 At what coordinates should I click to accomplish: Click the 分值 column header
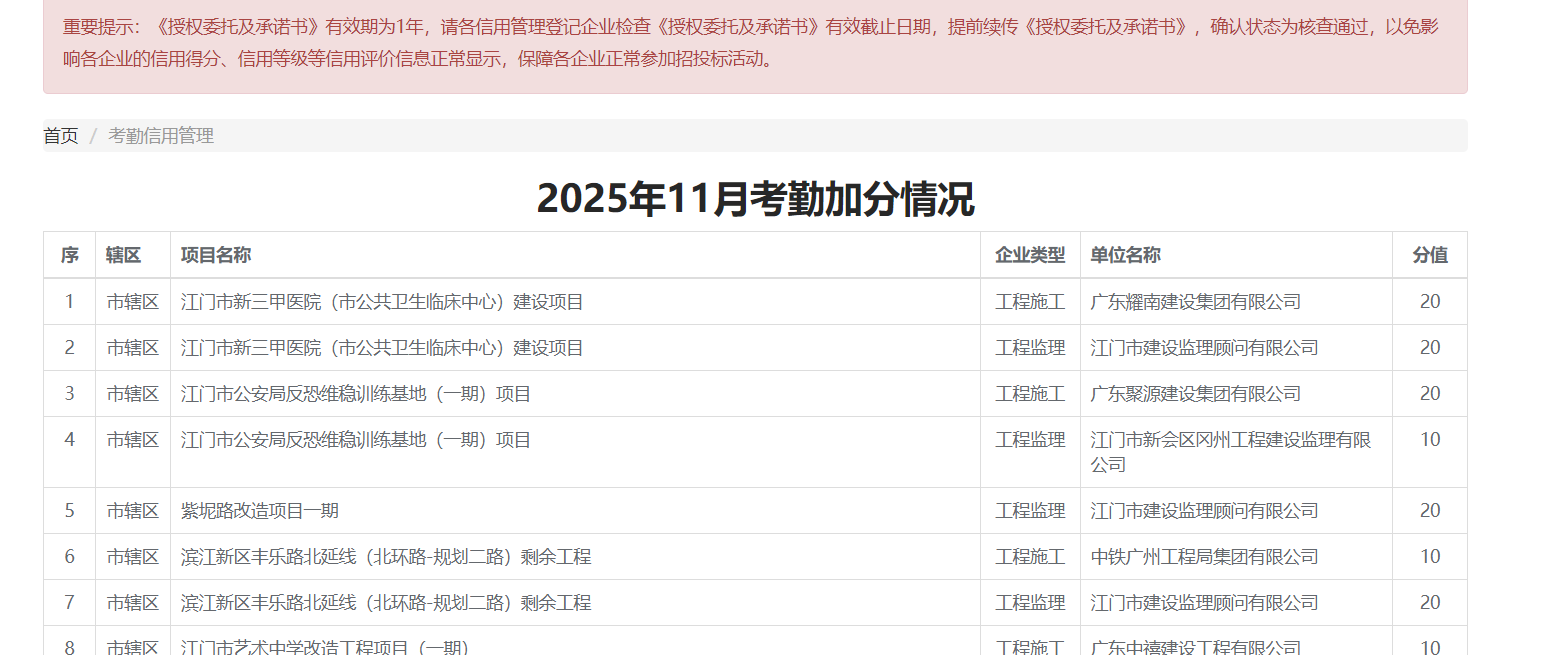1429,255
